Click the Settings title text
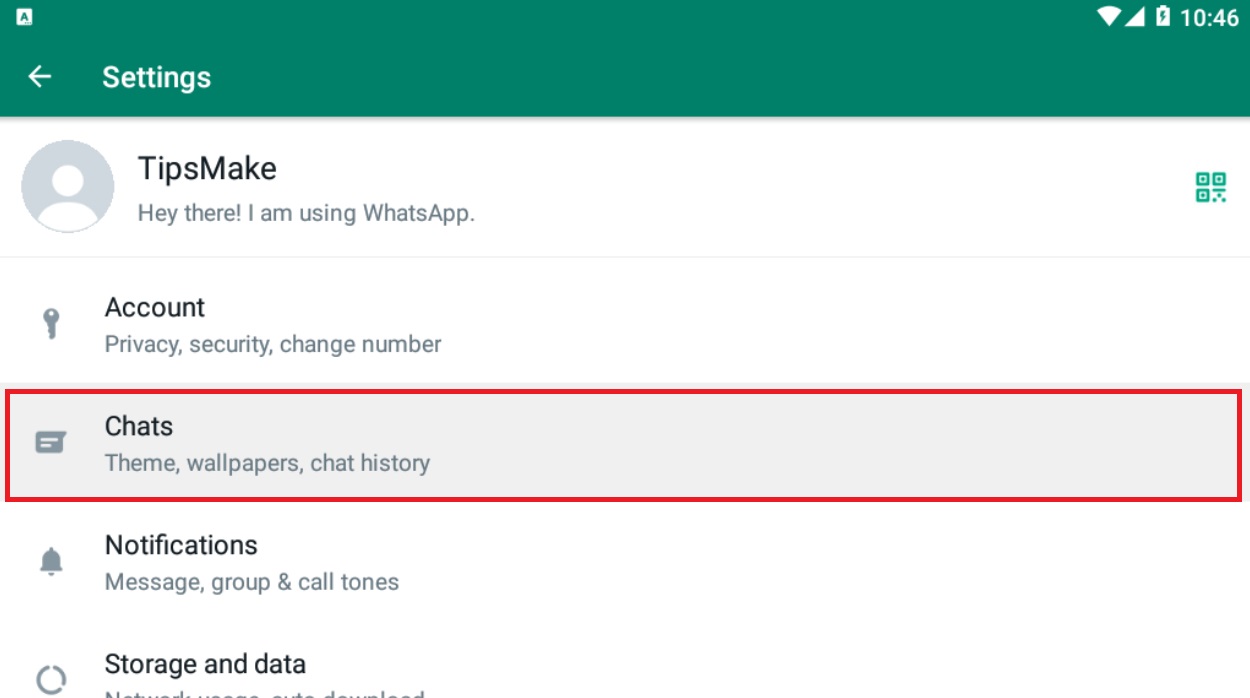The width and height of the screenshot is (1250, 698). coord(156,77)
